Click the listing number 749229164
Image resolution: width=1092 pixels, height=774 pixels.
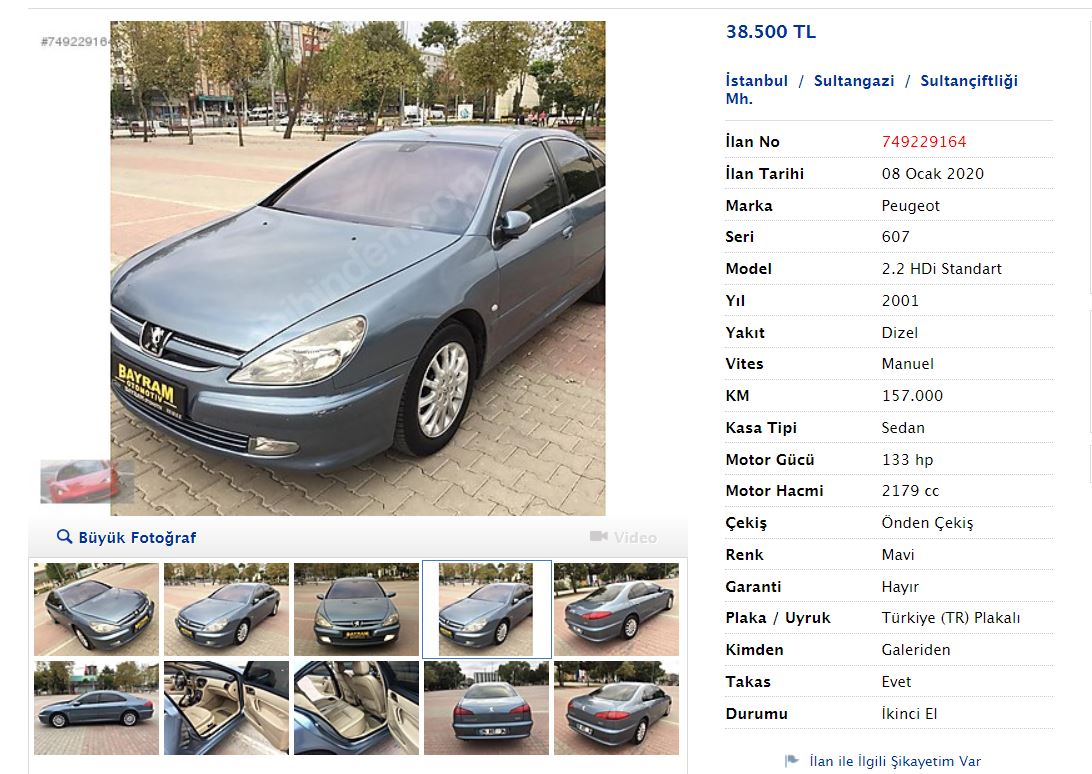(x=923, y=142)
